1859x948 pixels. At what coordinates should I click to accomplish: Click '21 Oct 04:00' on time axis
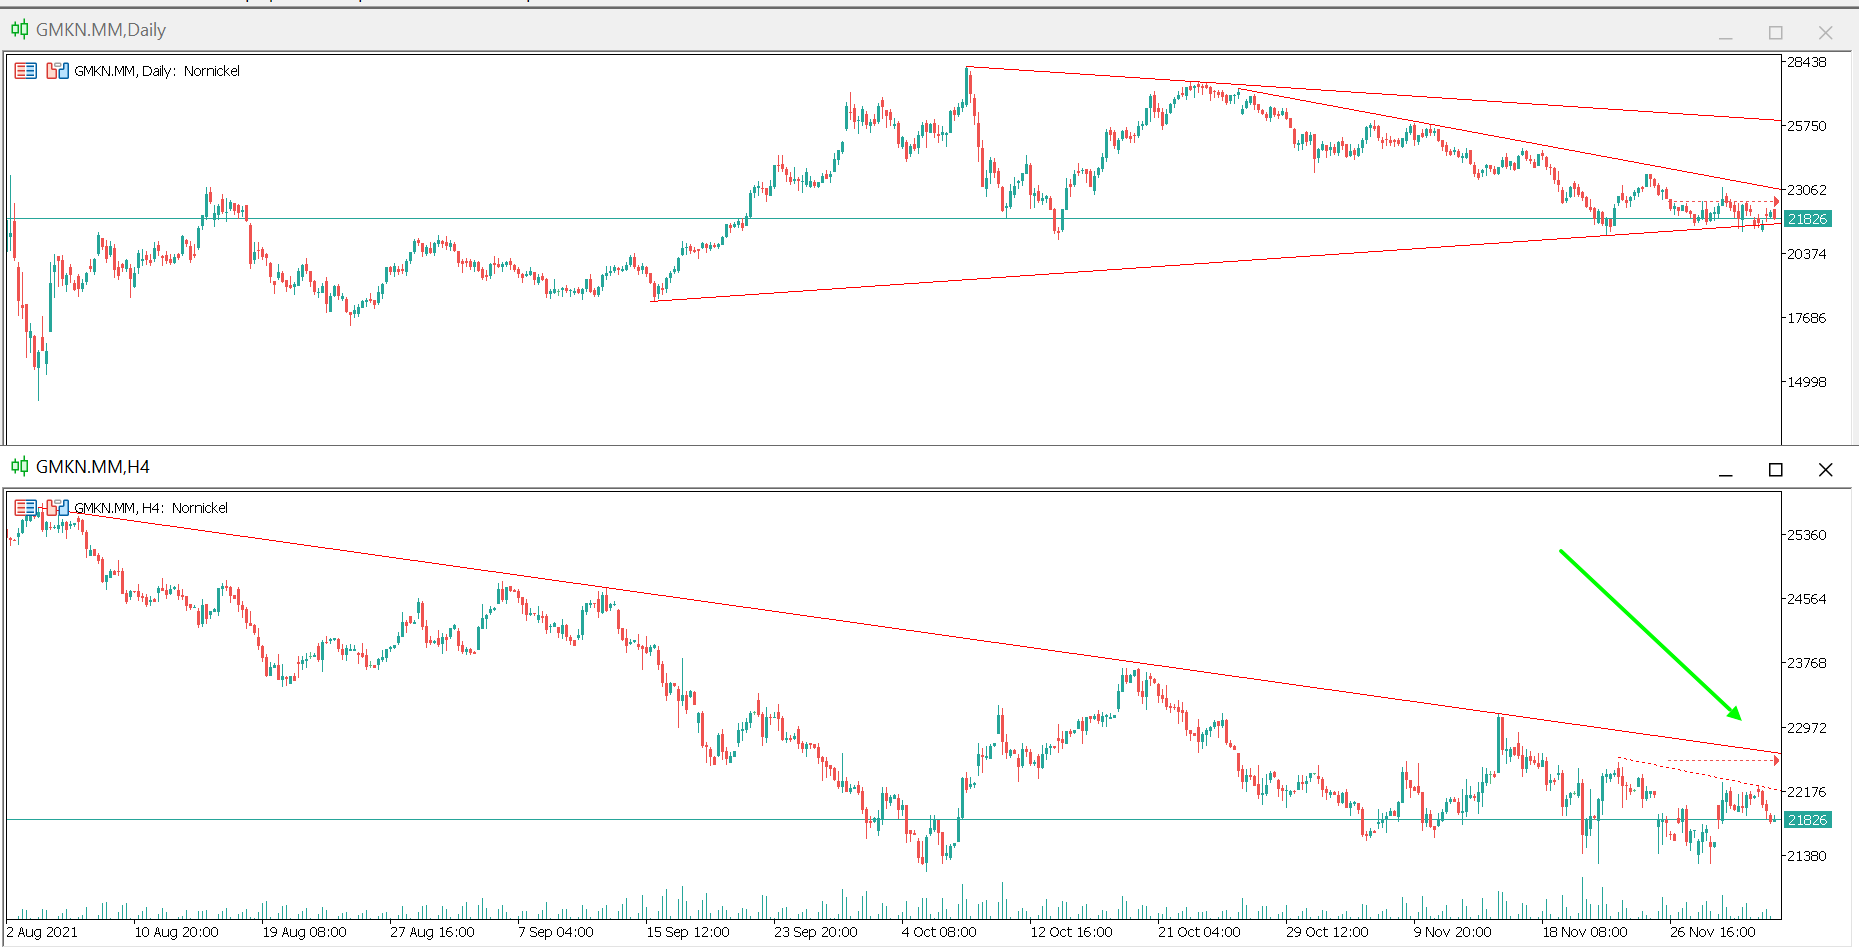click(x=1199, y=932)
